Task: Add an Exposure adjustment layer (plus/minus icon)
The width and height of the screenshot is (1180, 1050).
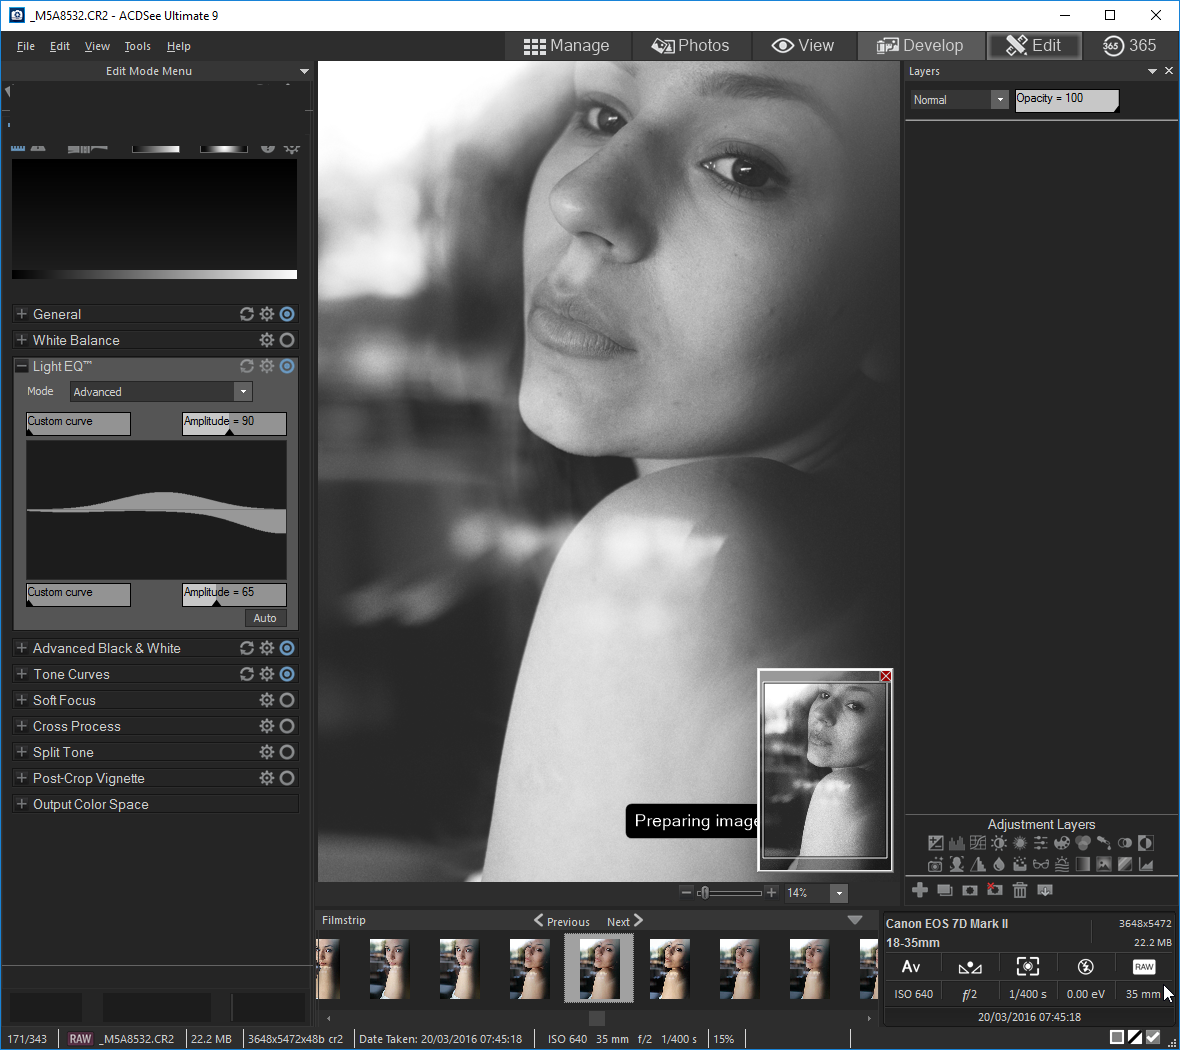Action: point(935,843)
